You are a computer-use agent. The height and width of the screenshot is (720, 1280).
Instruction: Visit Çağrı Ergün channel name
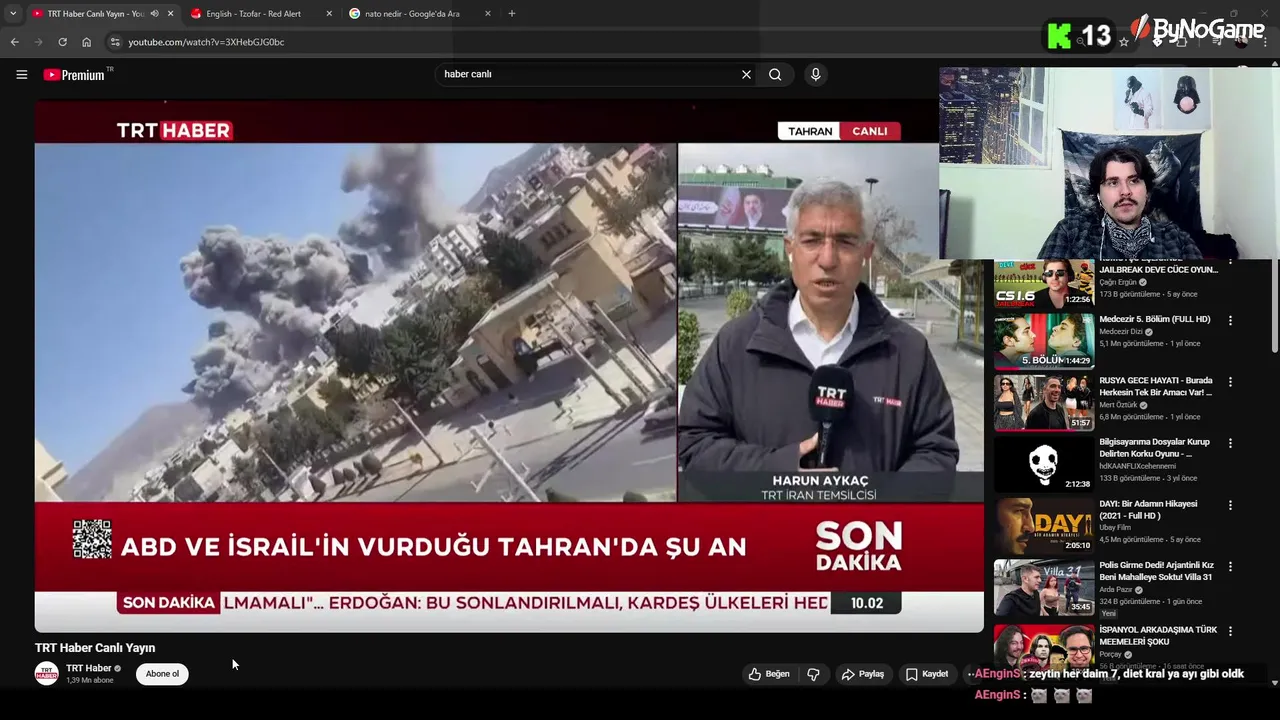click(x=1118, y=282)
